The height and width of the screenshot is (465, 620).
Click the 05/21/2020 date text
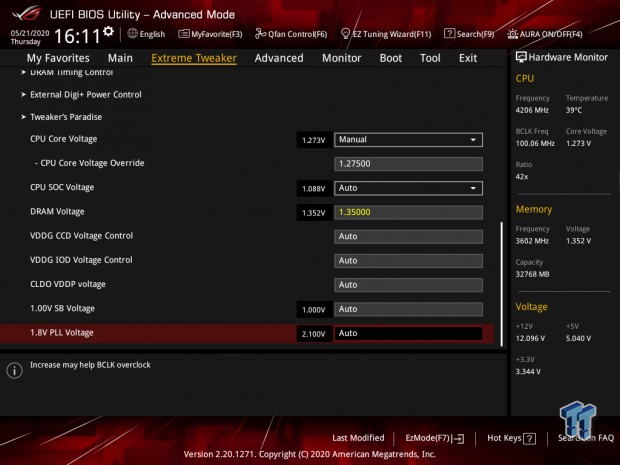pyautogui.click(x=30, y=33)
